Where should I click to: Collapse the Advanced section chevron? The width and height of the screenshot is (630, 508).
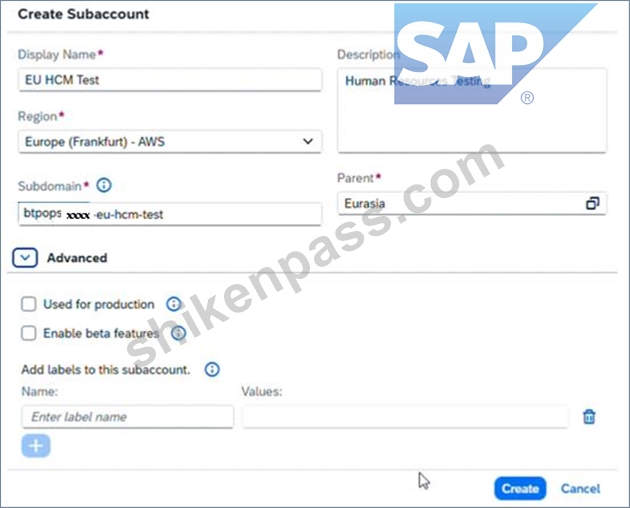pos(25,258)
